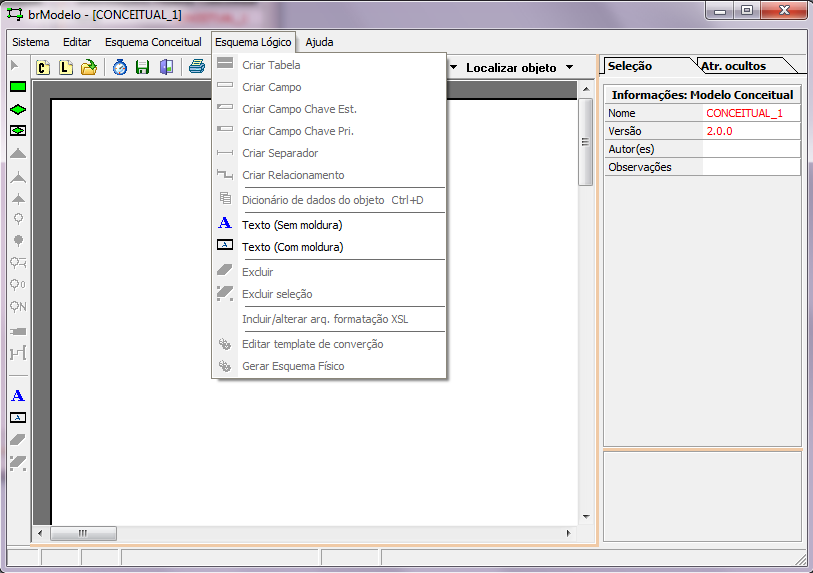The height and width of the screenshot is (573, 813).
Task: Select the green diamond relationship tool
Action: 17,109
